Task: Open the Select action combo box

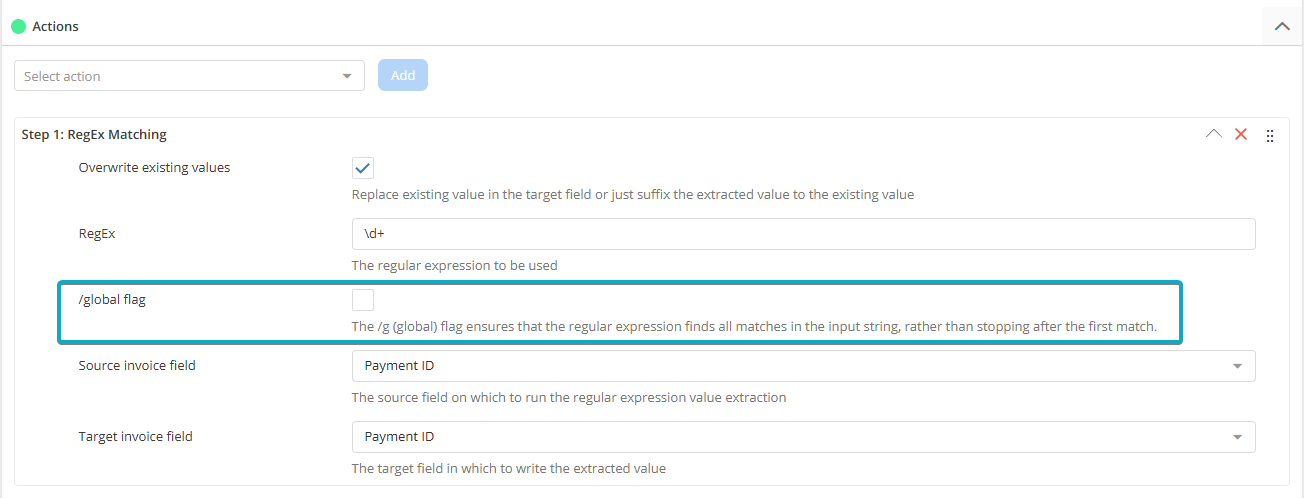Action: [180, 76]
